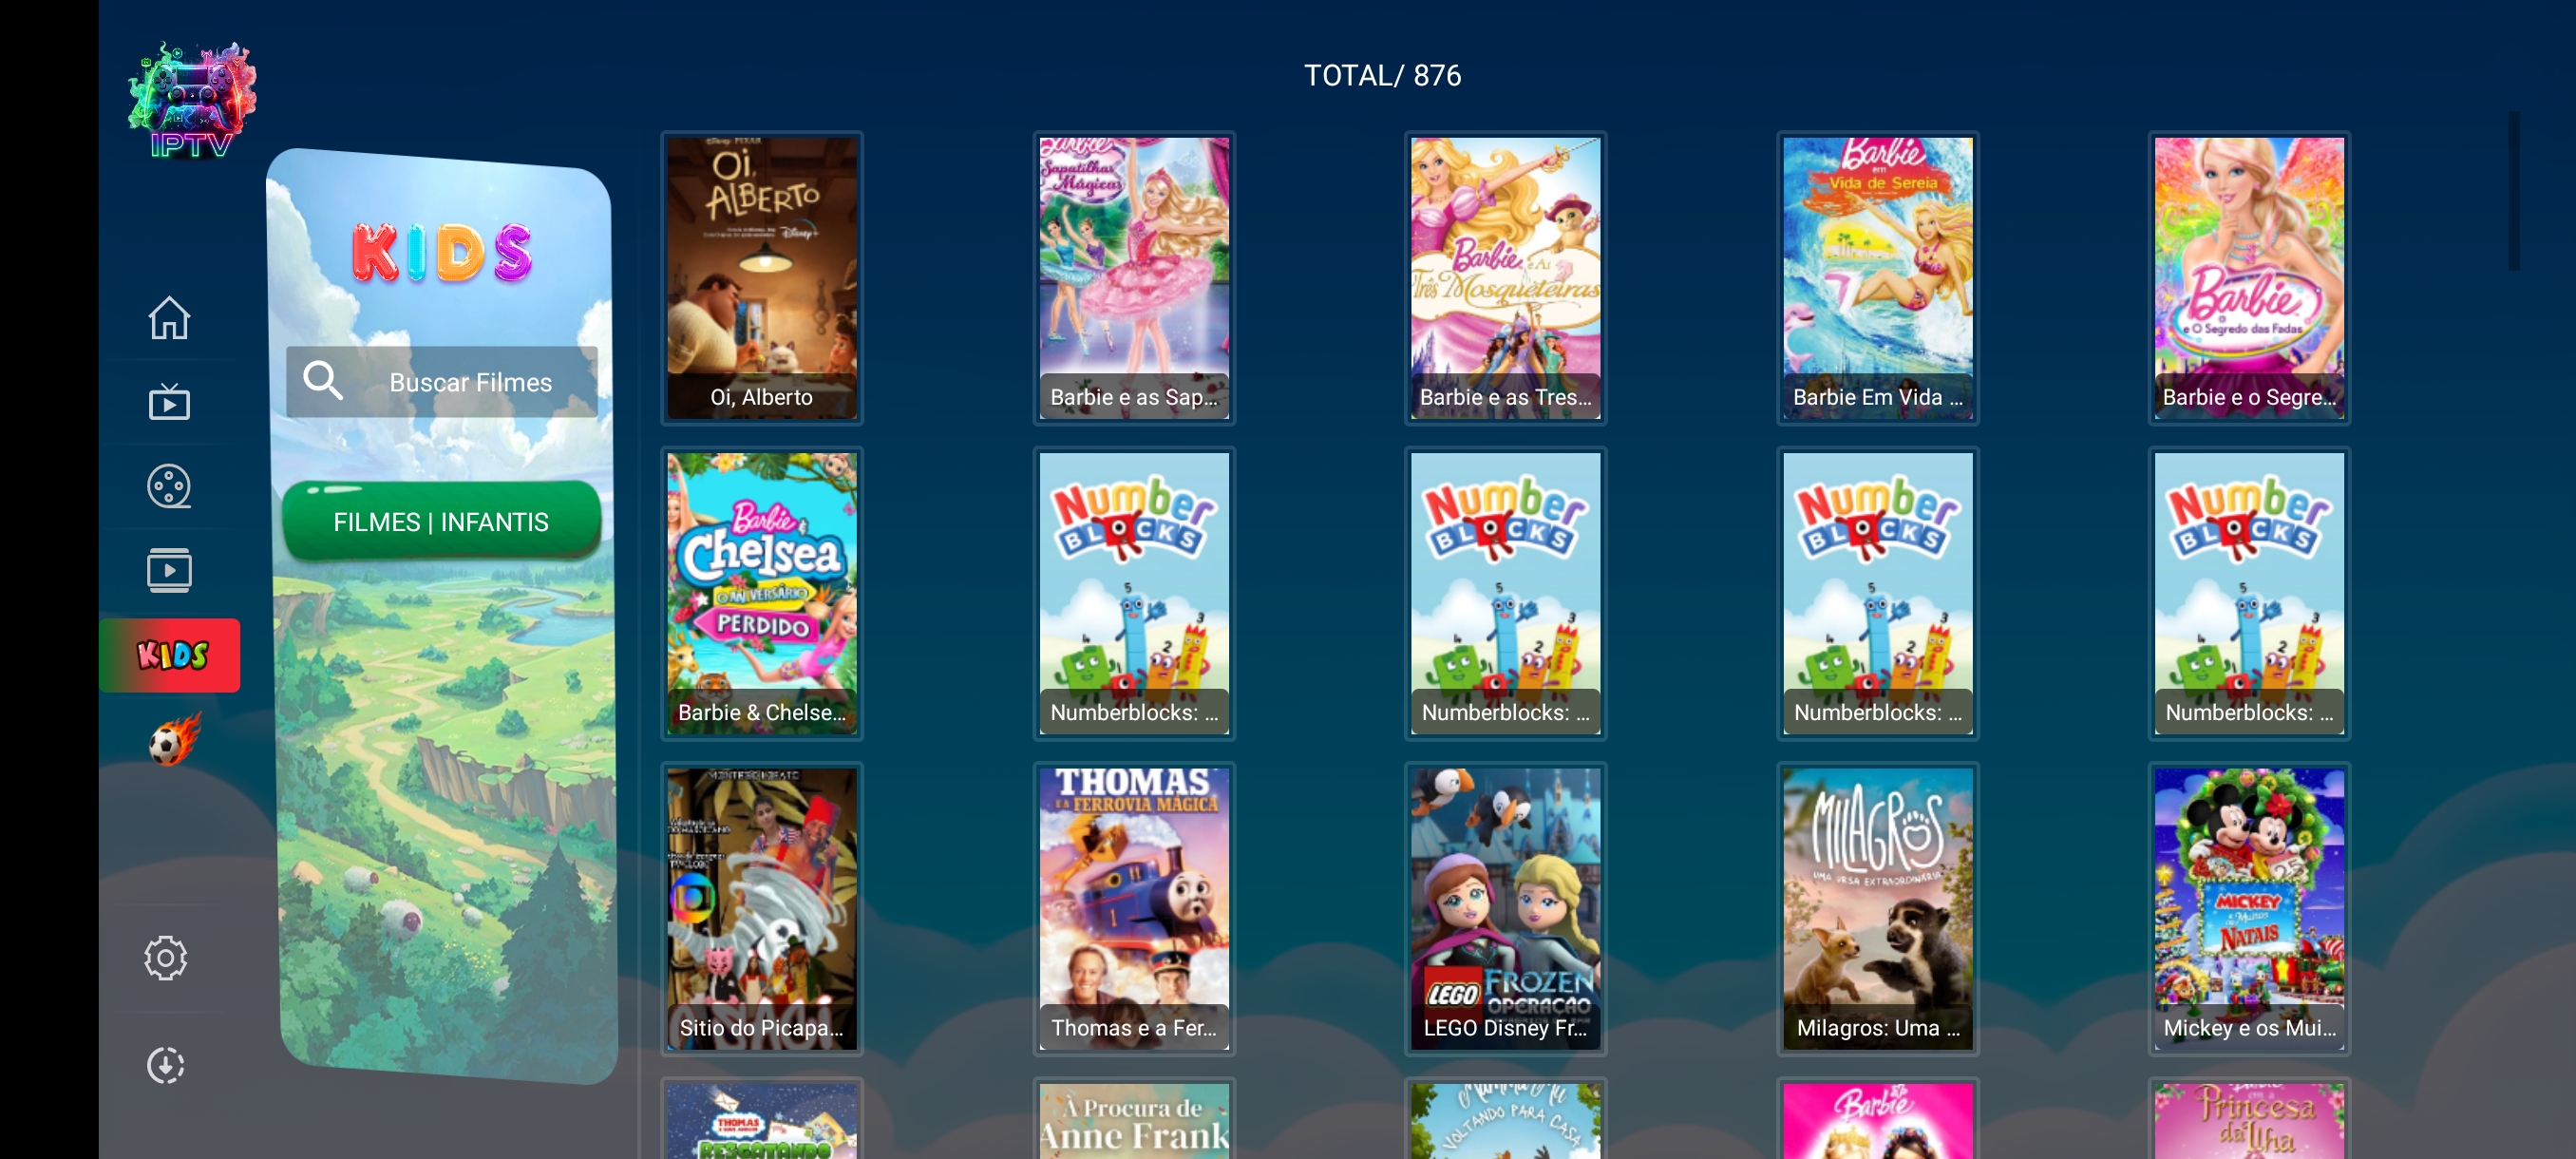
Task: Go to the Home screen icon
Action: coord(169,318)
